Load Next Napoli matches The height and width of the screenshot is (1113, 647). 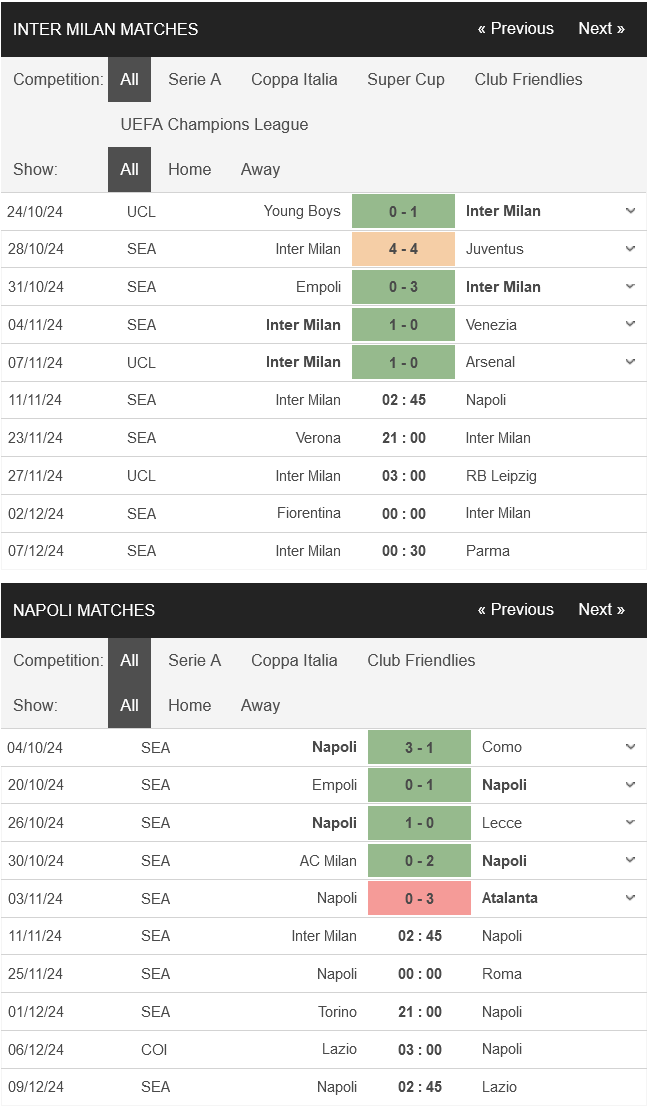pos(601,609)
